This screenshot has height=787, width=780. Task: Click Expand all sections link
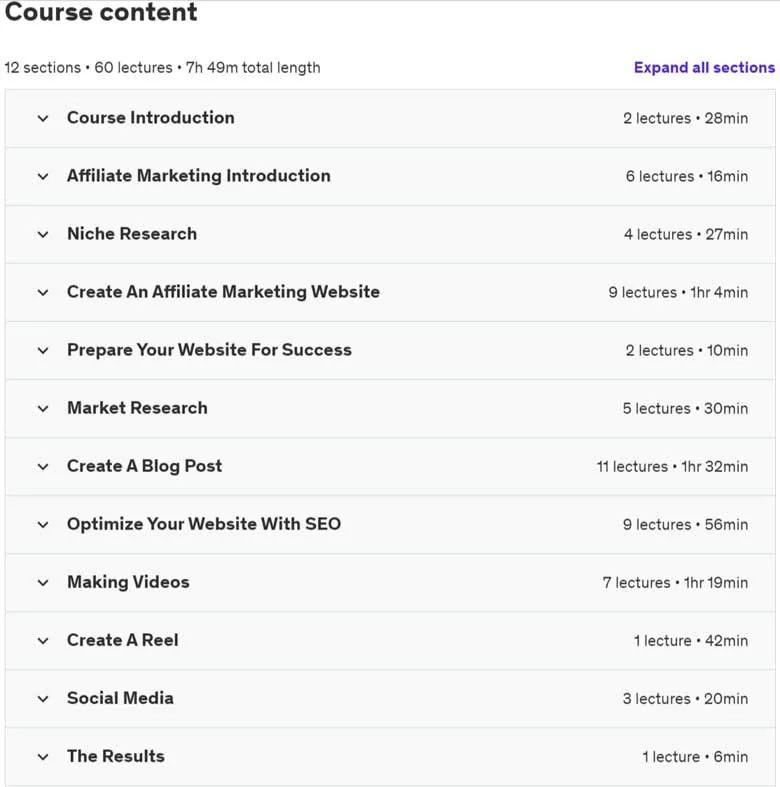point(704,67)
